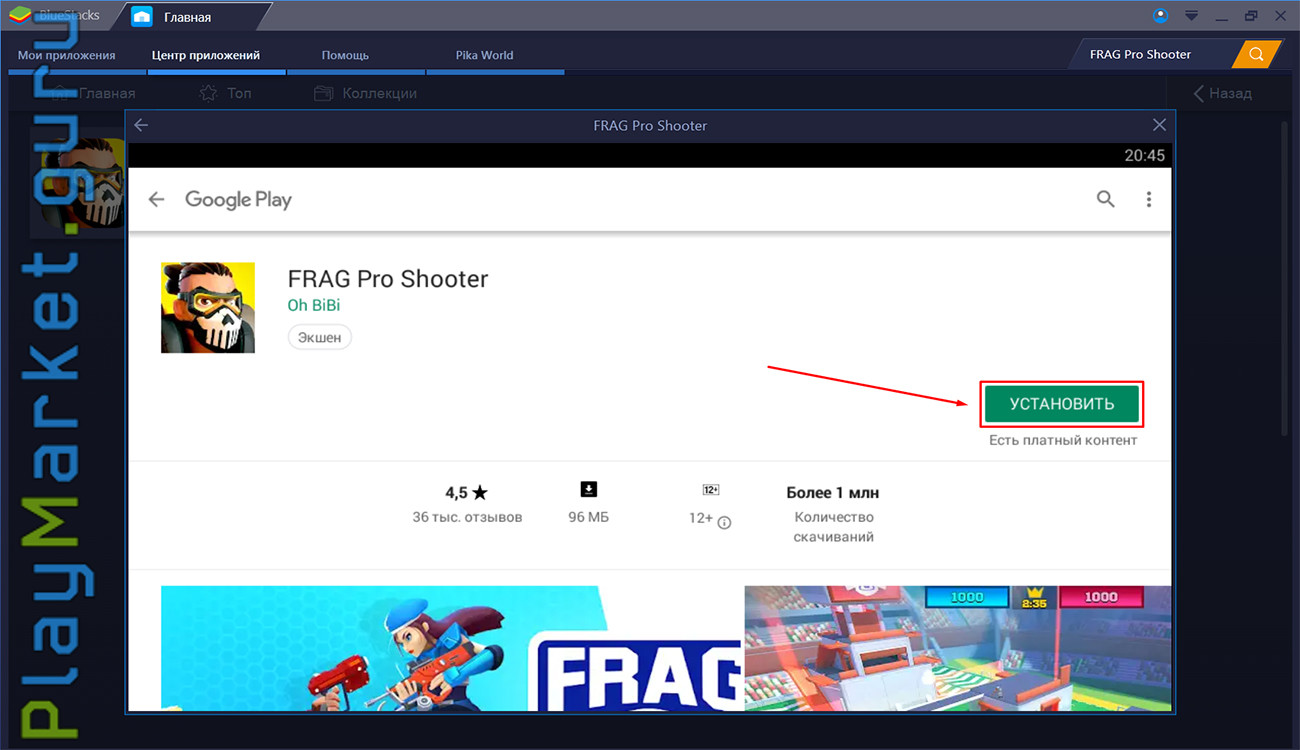Select the Центр приложений tab
The width and height of the screenshot is (1300, 750).
click(x=206, y=55)
